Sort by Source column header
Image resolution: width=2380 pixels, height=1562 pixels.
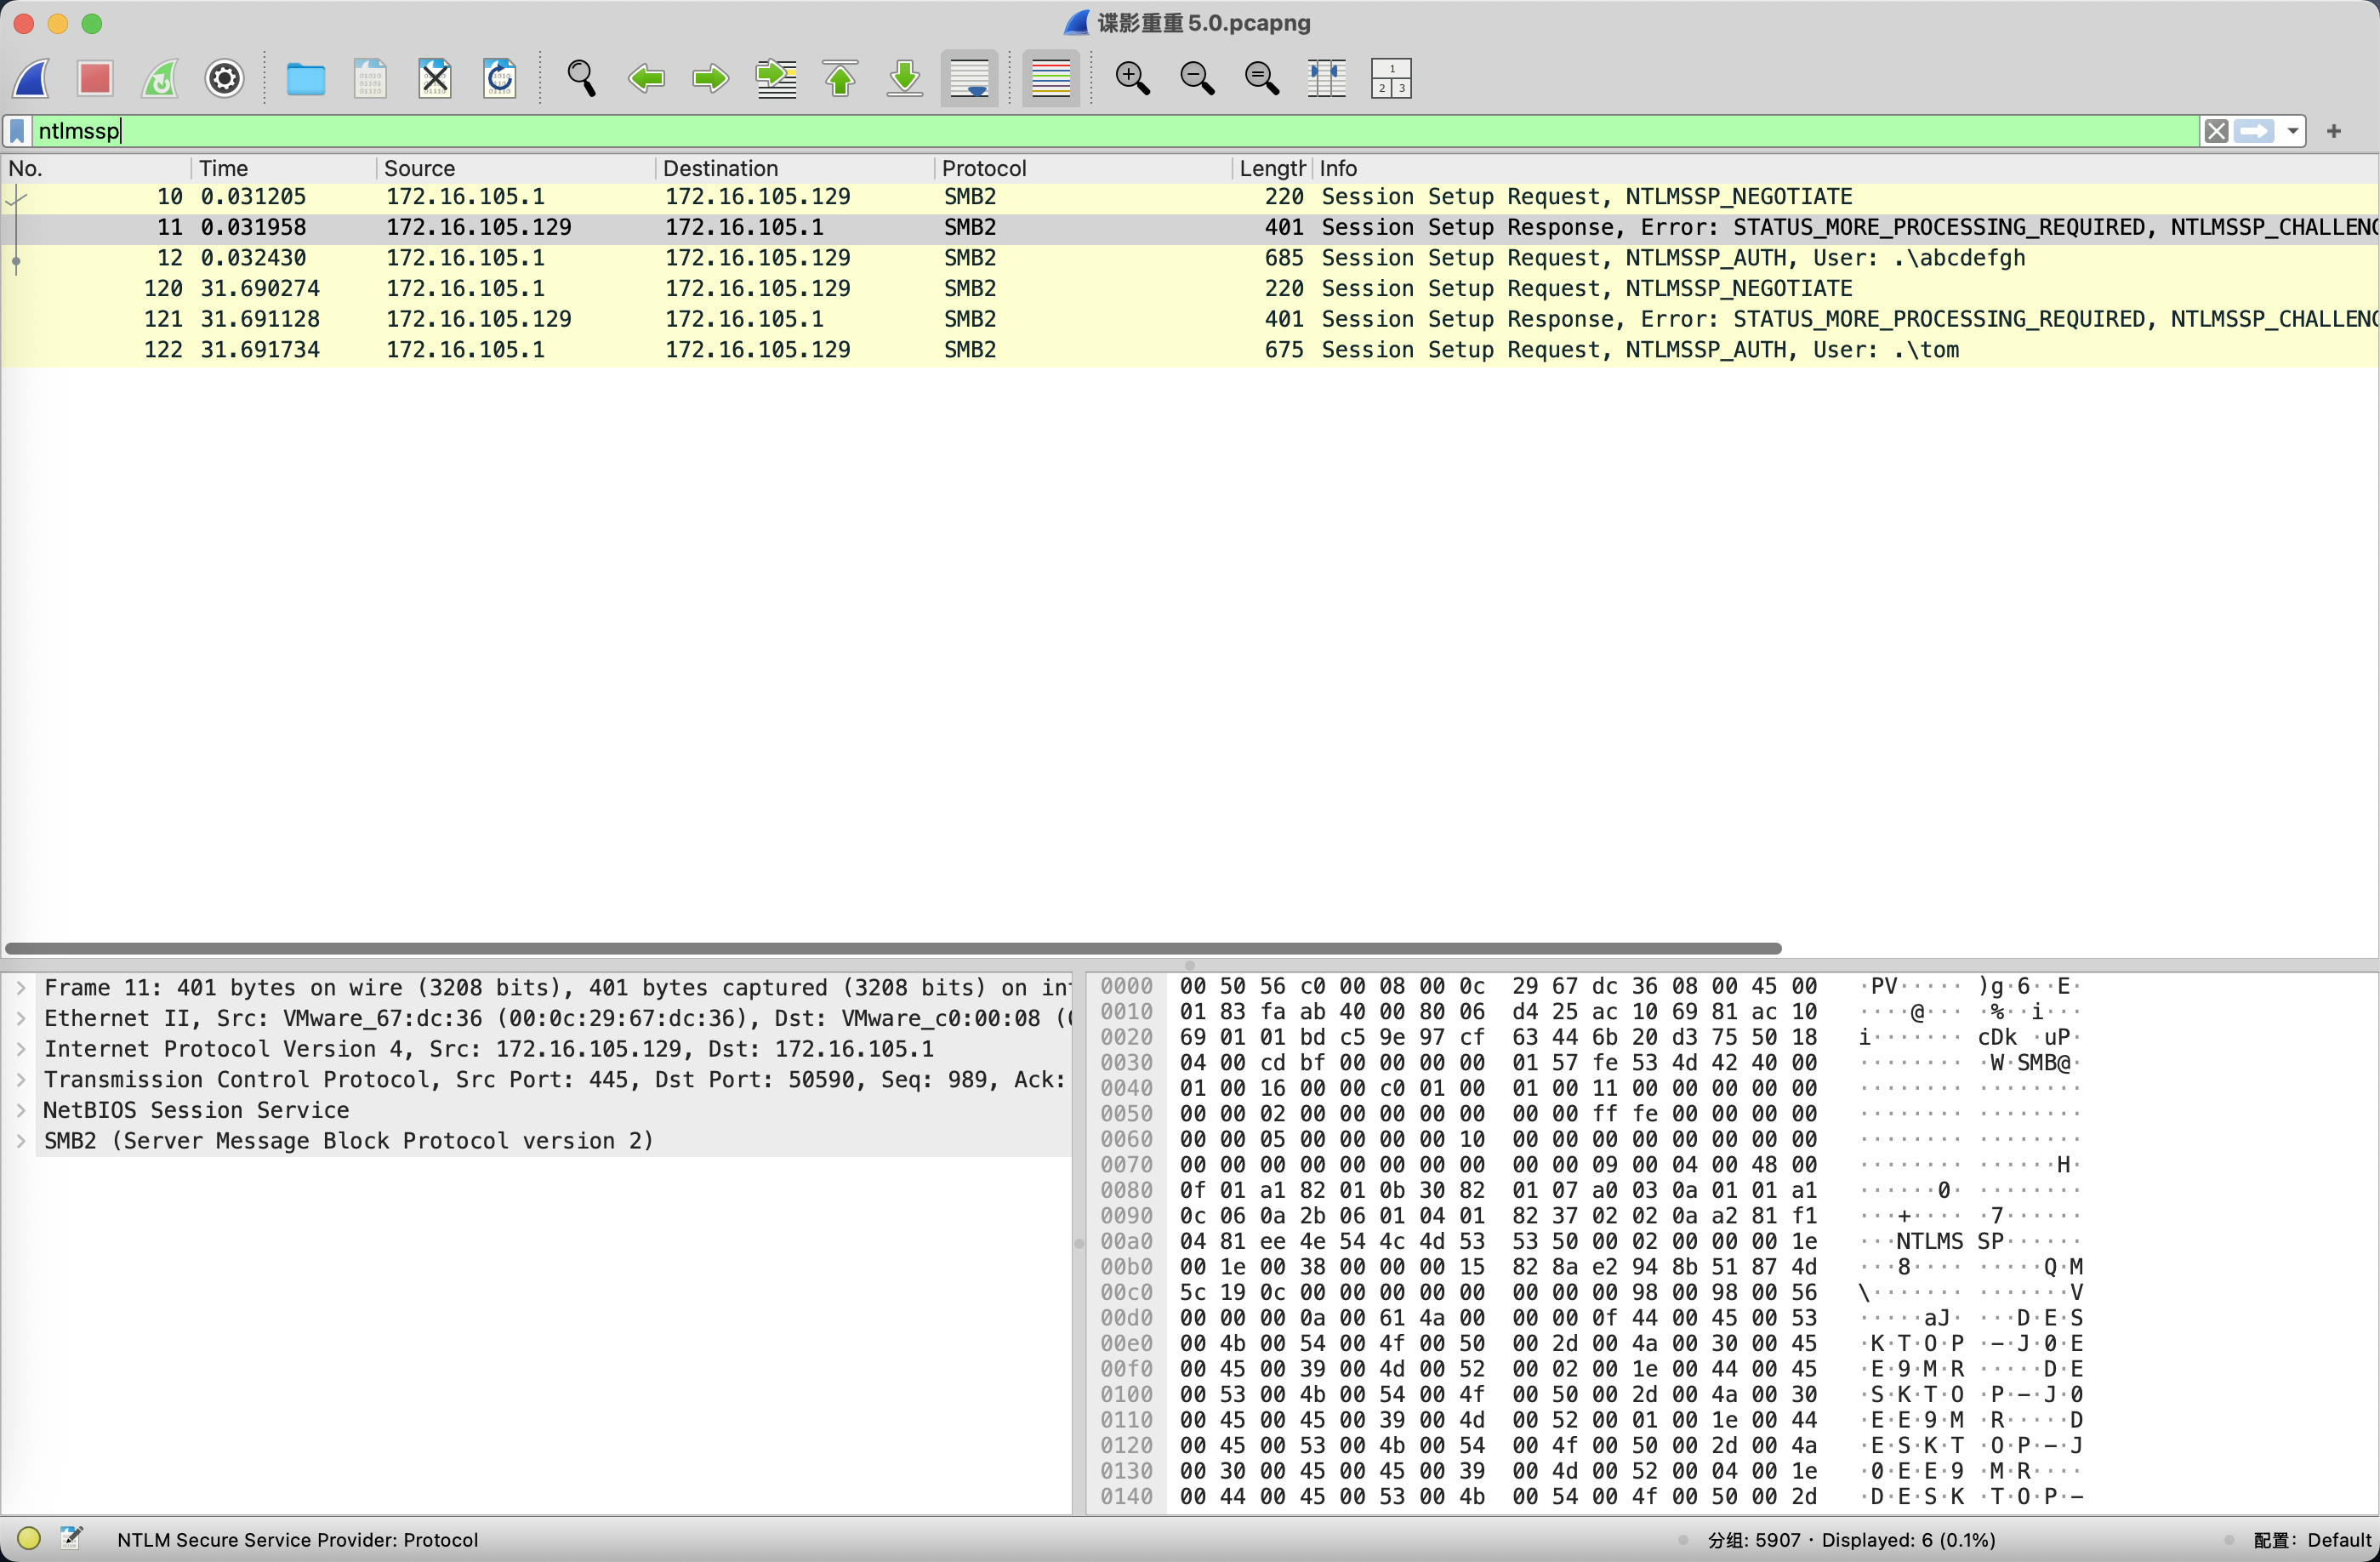click(516, 168)
